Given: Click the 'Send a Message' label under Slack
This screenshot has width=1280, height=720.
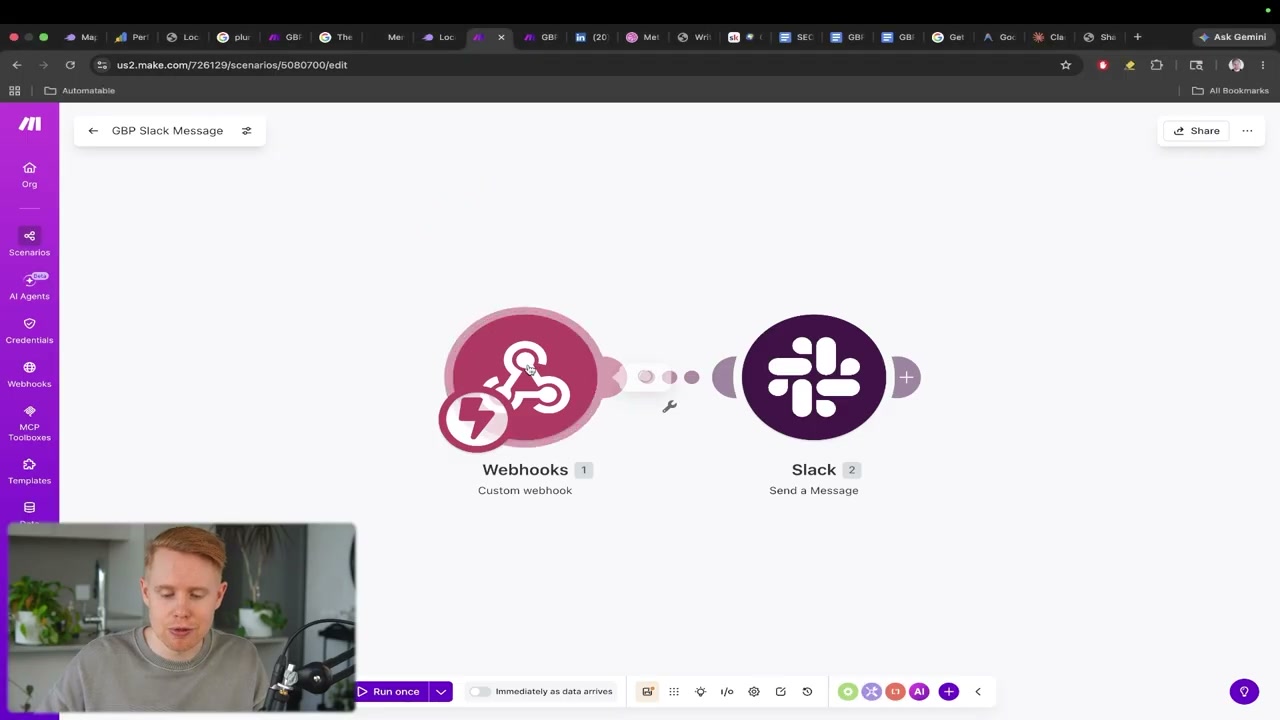Looking at the screenshot, I should pos(814,491).
